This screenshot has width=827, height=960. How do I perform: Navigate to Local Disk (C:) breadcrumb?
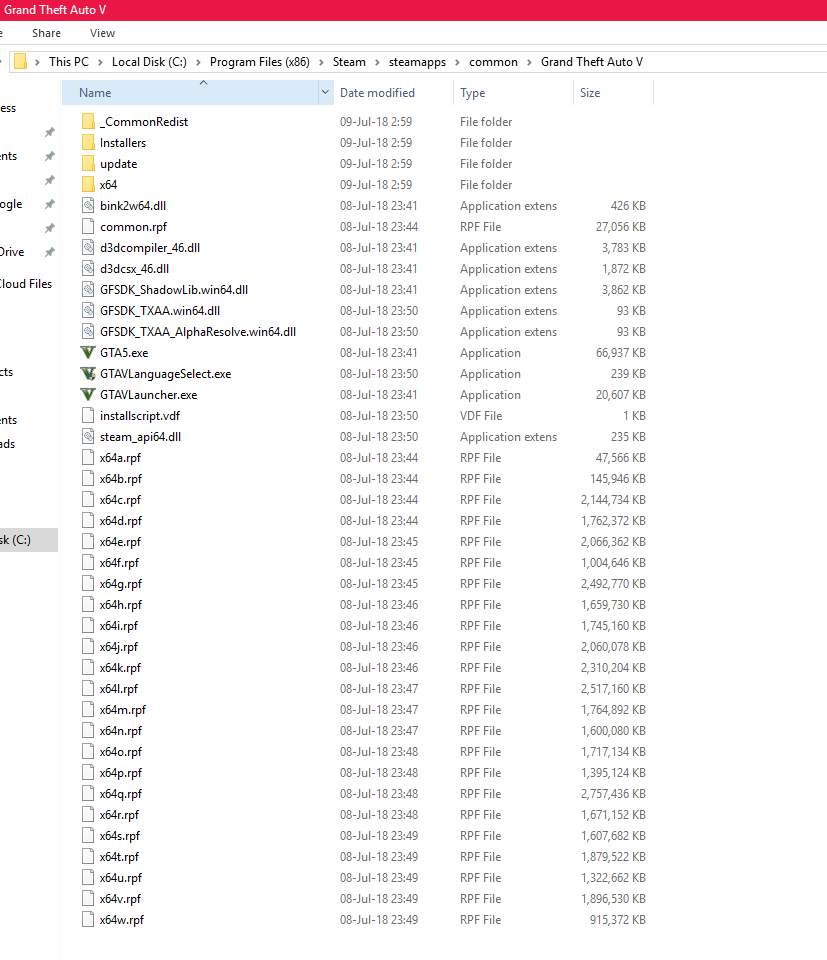pos(149,62)
